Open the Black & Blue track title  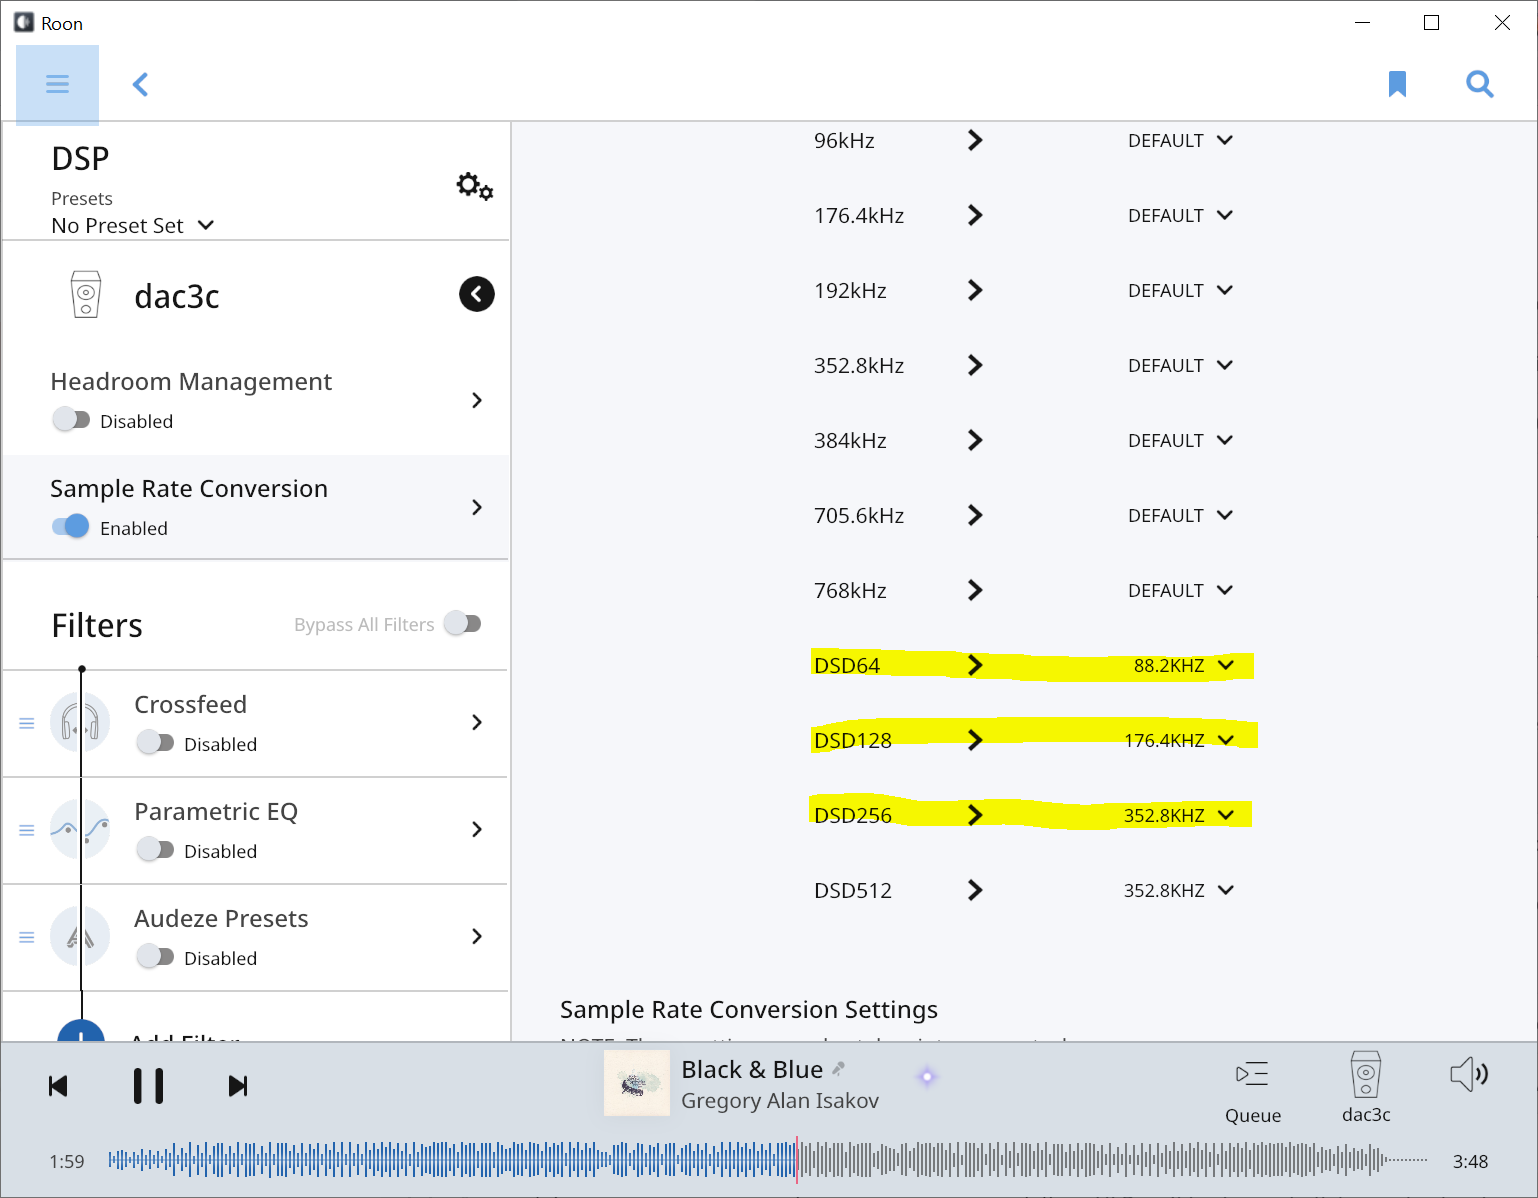click(752, 1070)
